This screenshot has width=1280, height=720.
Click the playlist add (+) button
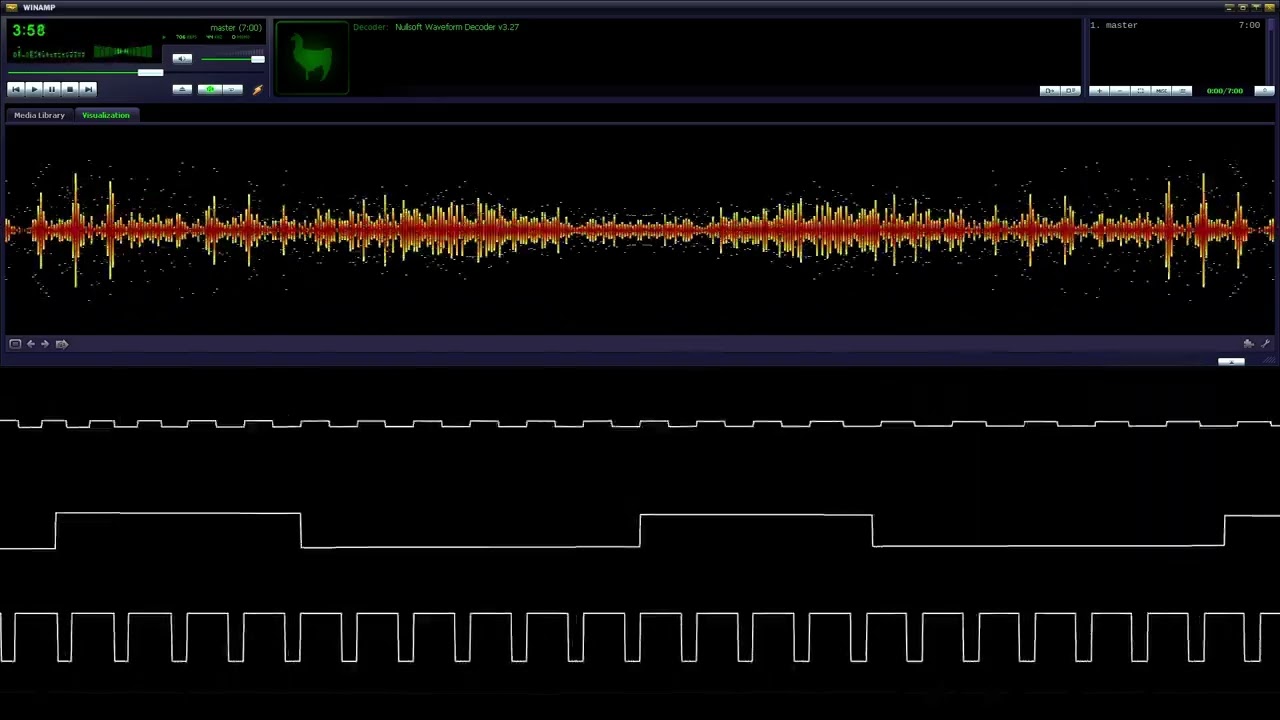(x=1099, y=91)
